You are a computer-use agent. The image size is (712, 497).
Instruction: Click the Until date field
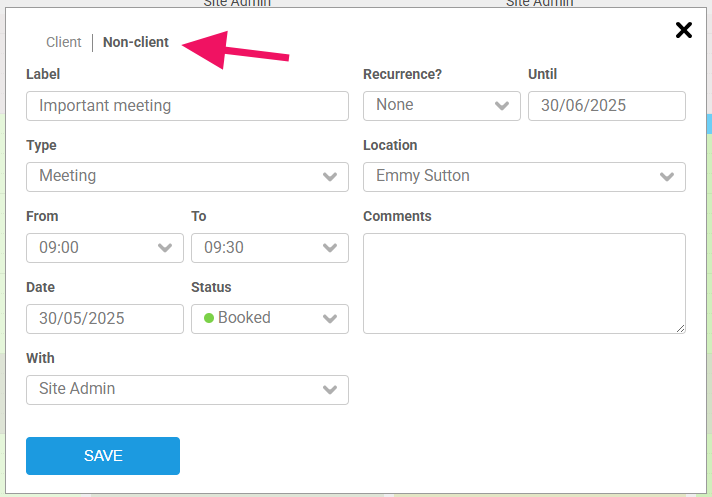coord(606,106)
